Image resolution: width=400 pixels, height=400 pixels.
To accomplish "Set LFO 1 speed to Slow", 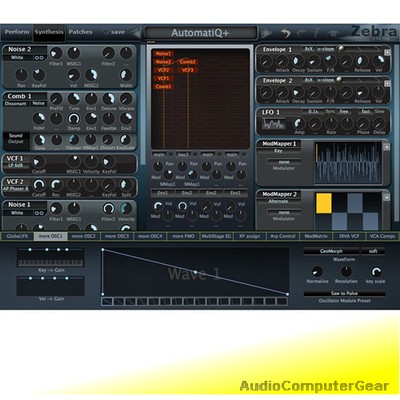I will coord(379,112).
